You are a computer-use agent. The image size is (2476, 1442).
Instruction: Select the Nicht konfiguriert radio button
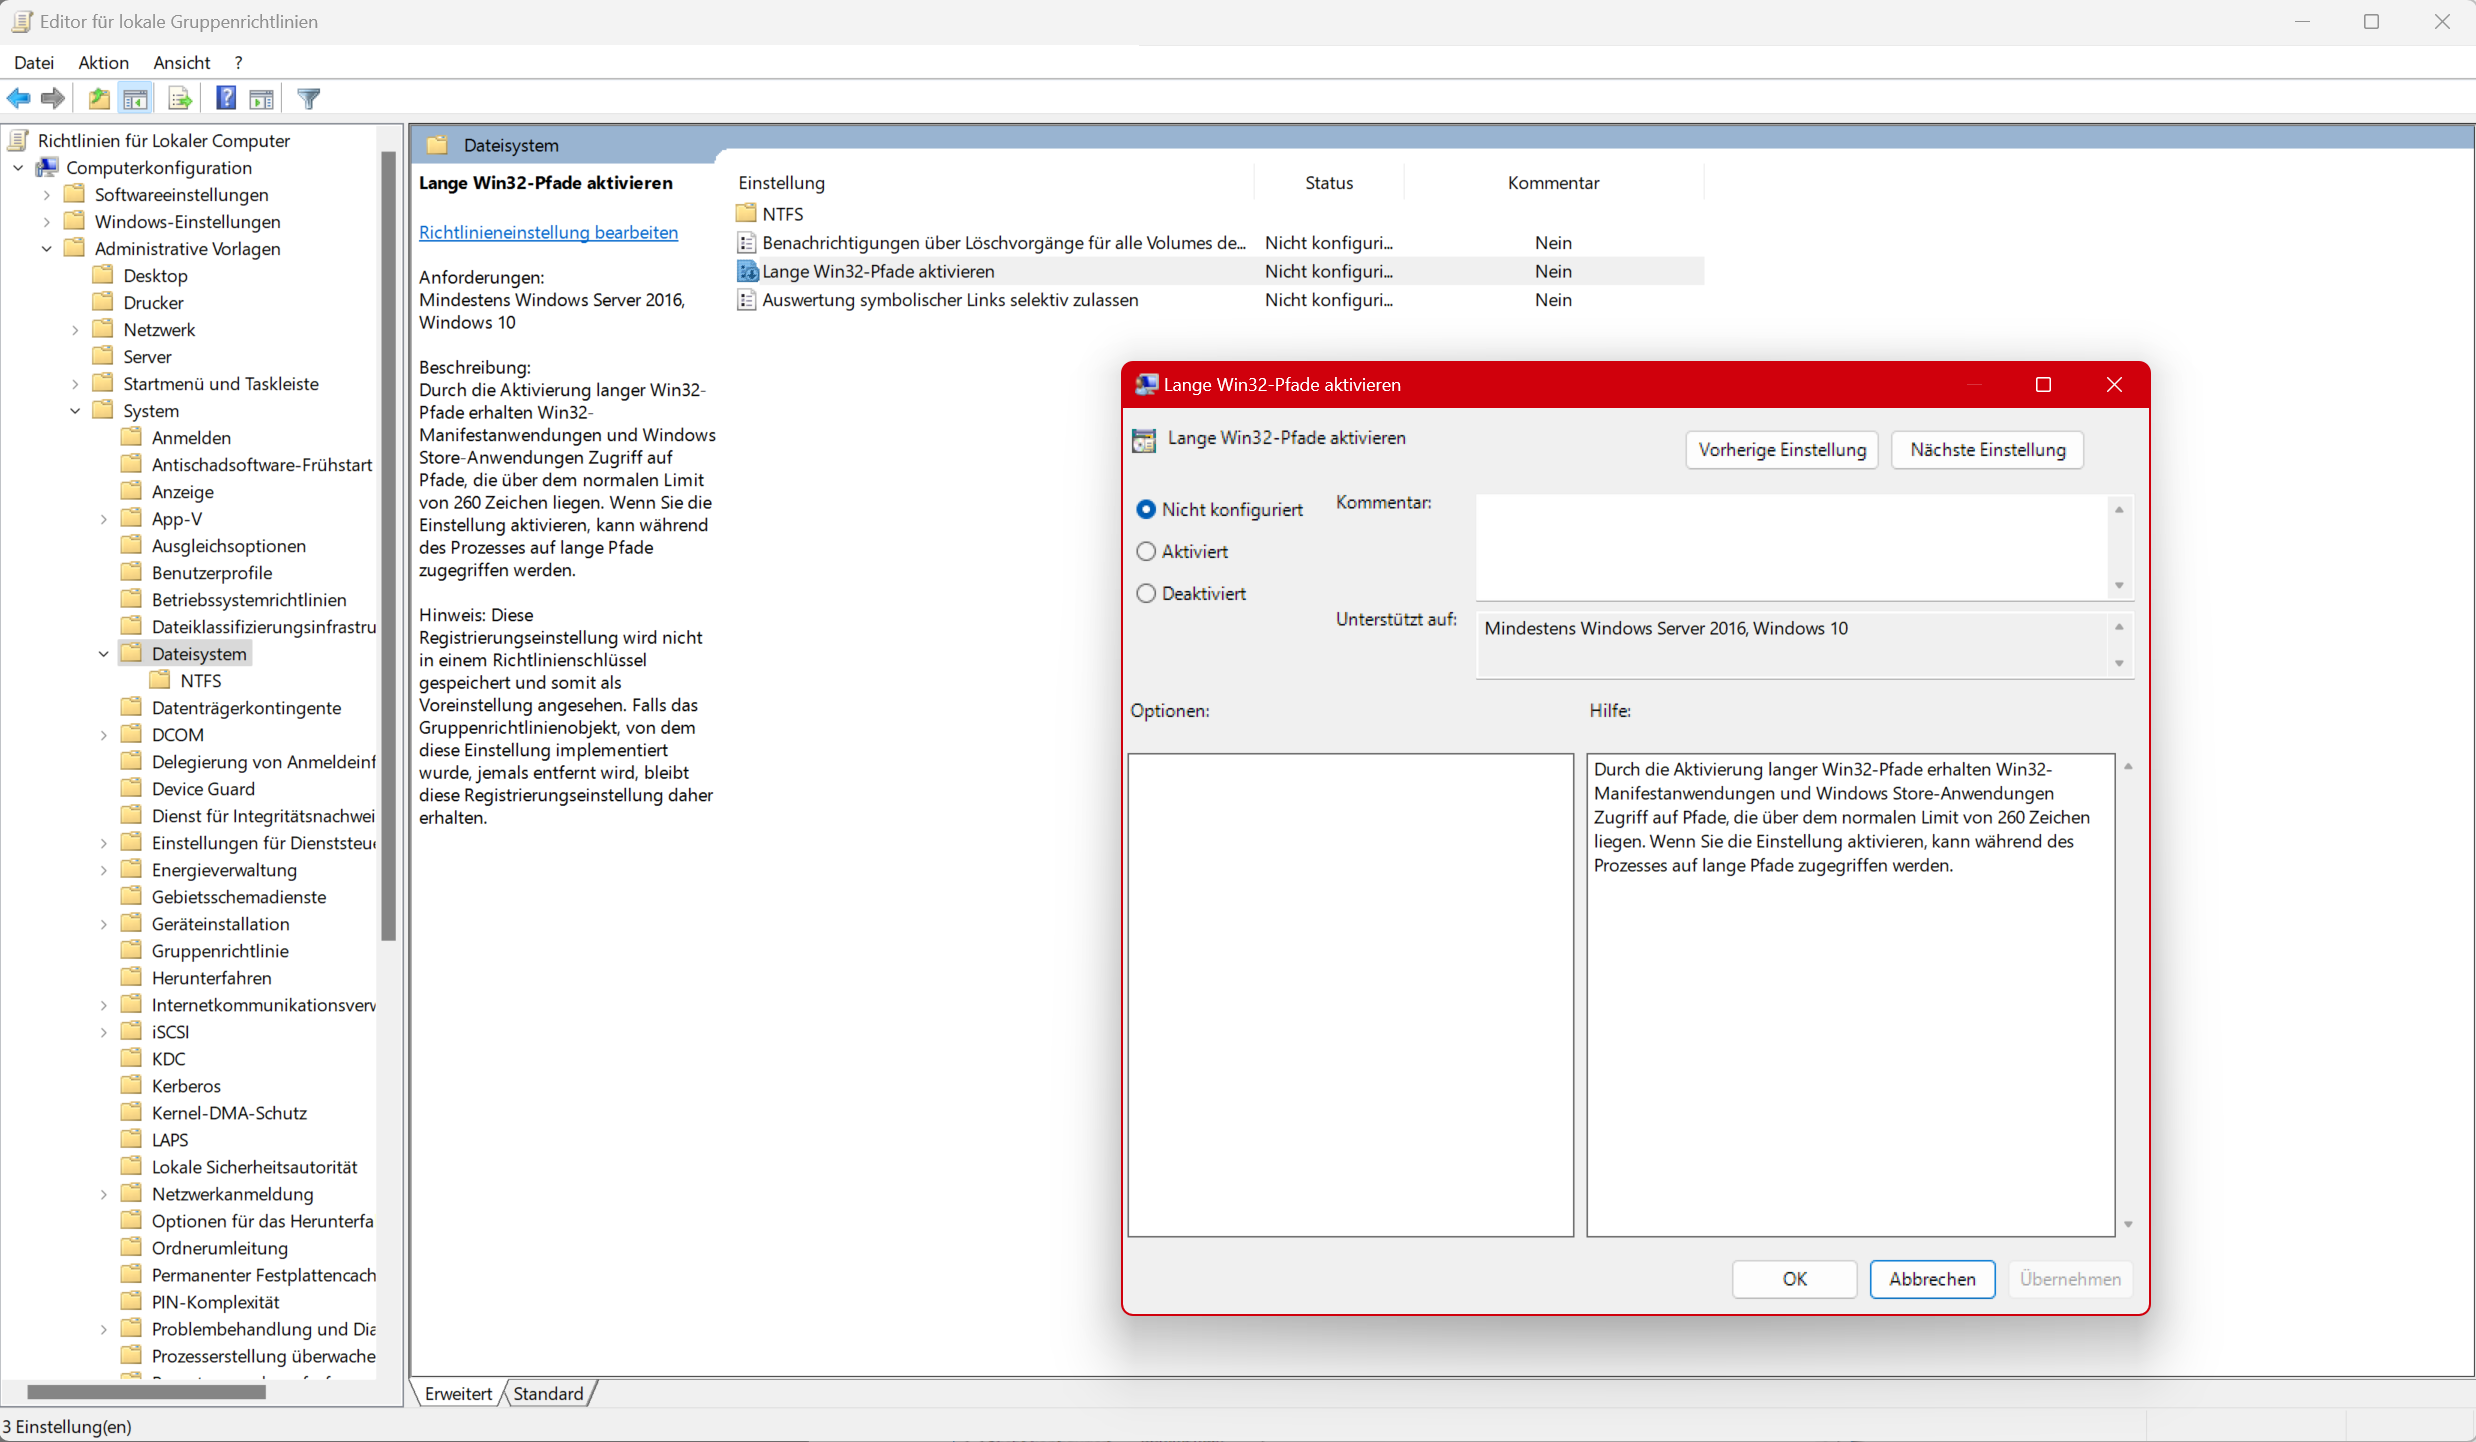[1146, 509]
